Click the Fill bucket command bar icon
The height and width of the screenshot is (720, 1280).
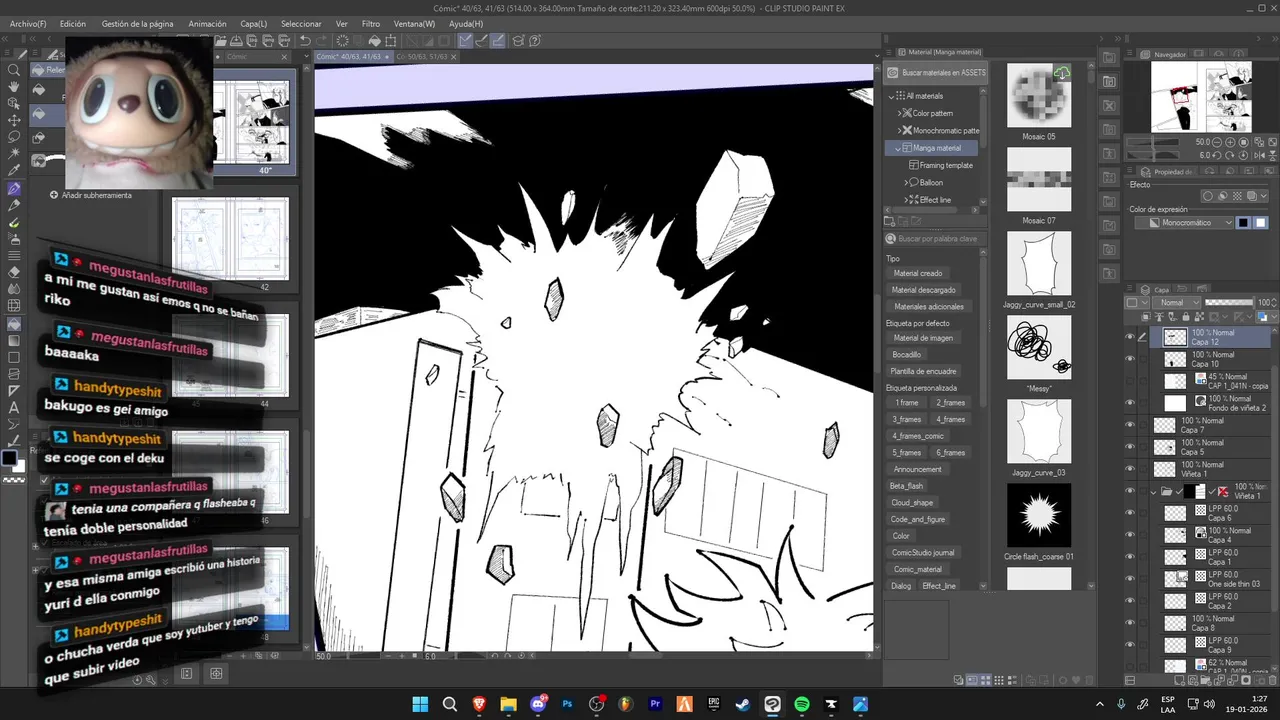tap(375, 41)
